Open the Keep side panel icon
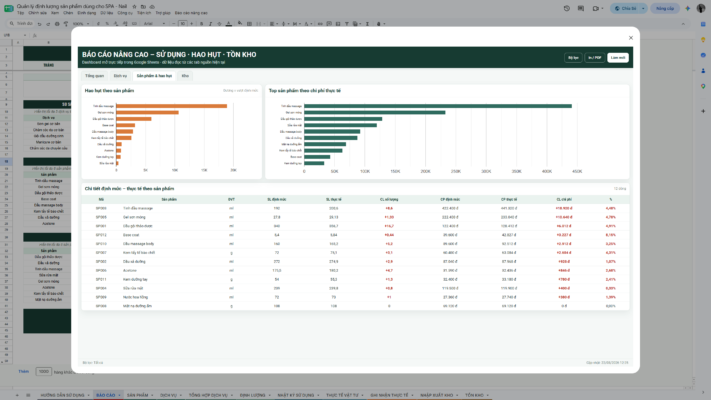 point(703,40)
